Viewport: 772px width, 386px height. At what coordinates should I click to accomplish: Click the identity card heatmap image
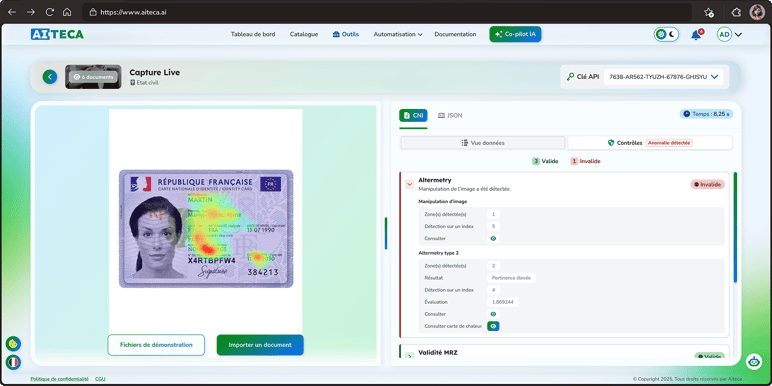click(x=206, y=229)
